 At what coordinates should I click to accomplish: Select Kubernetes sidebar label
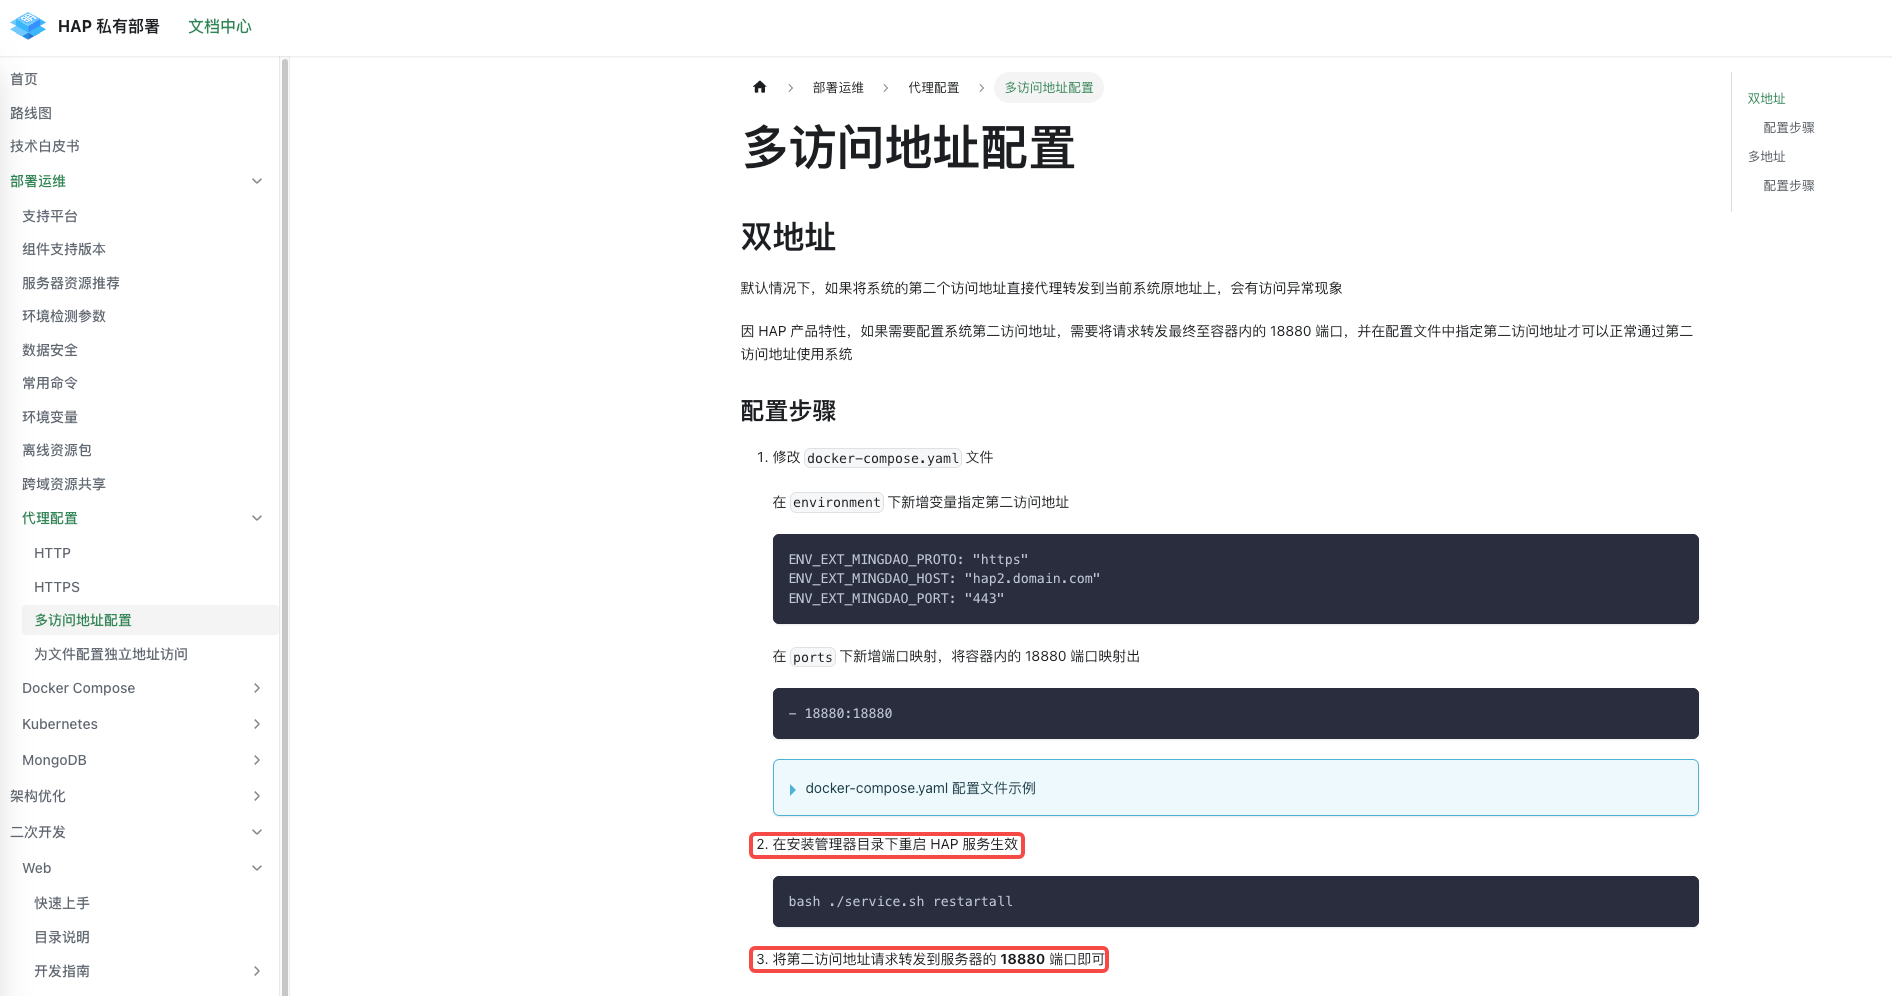[x=60, y=724]
